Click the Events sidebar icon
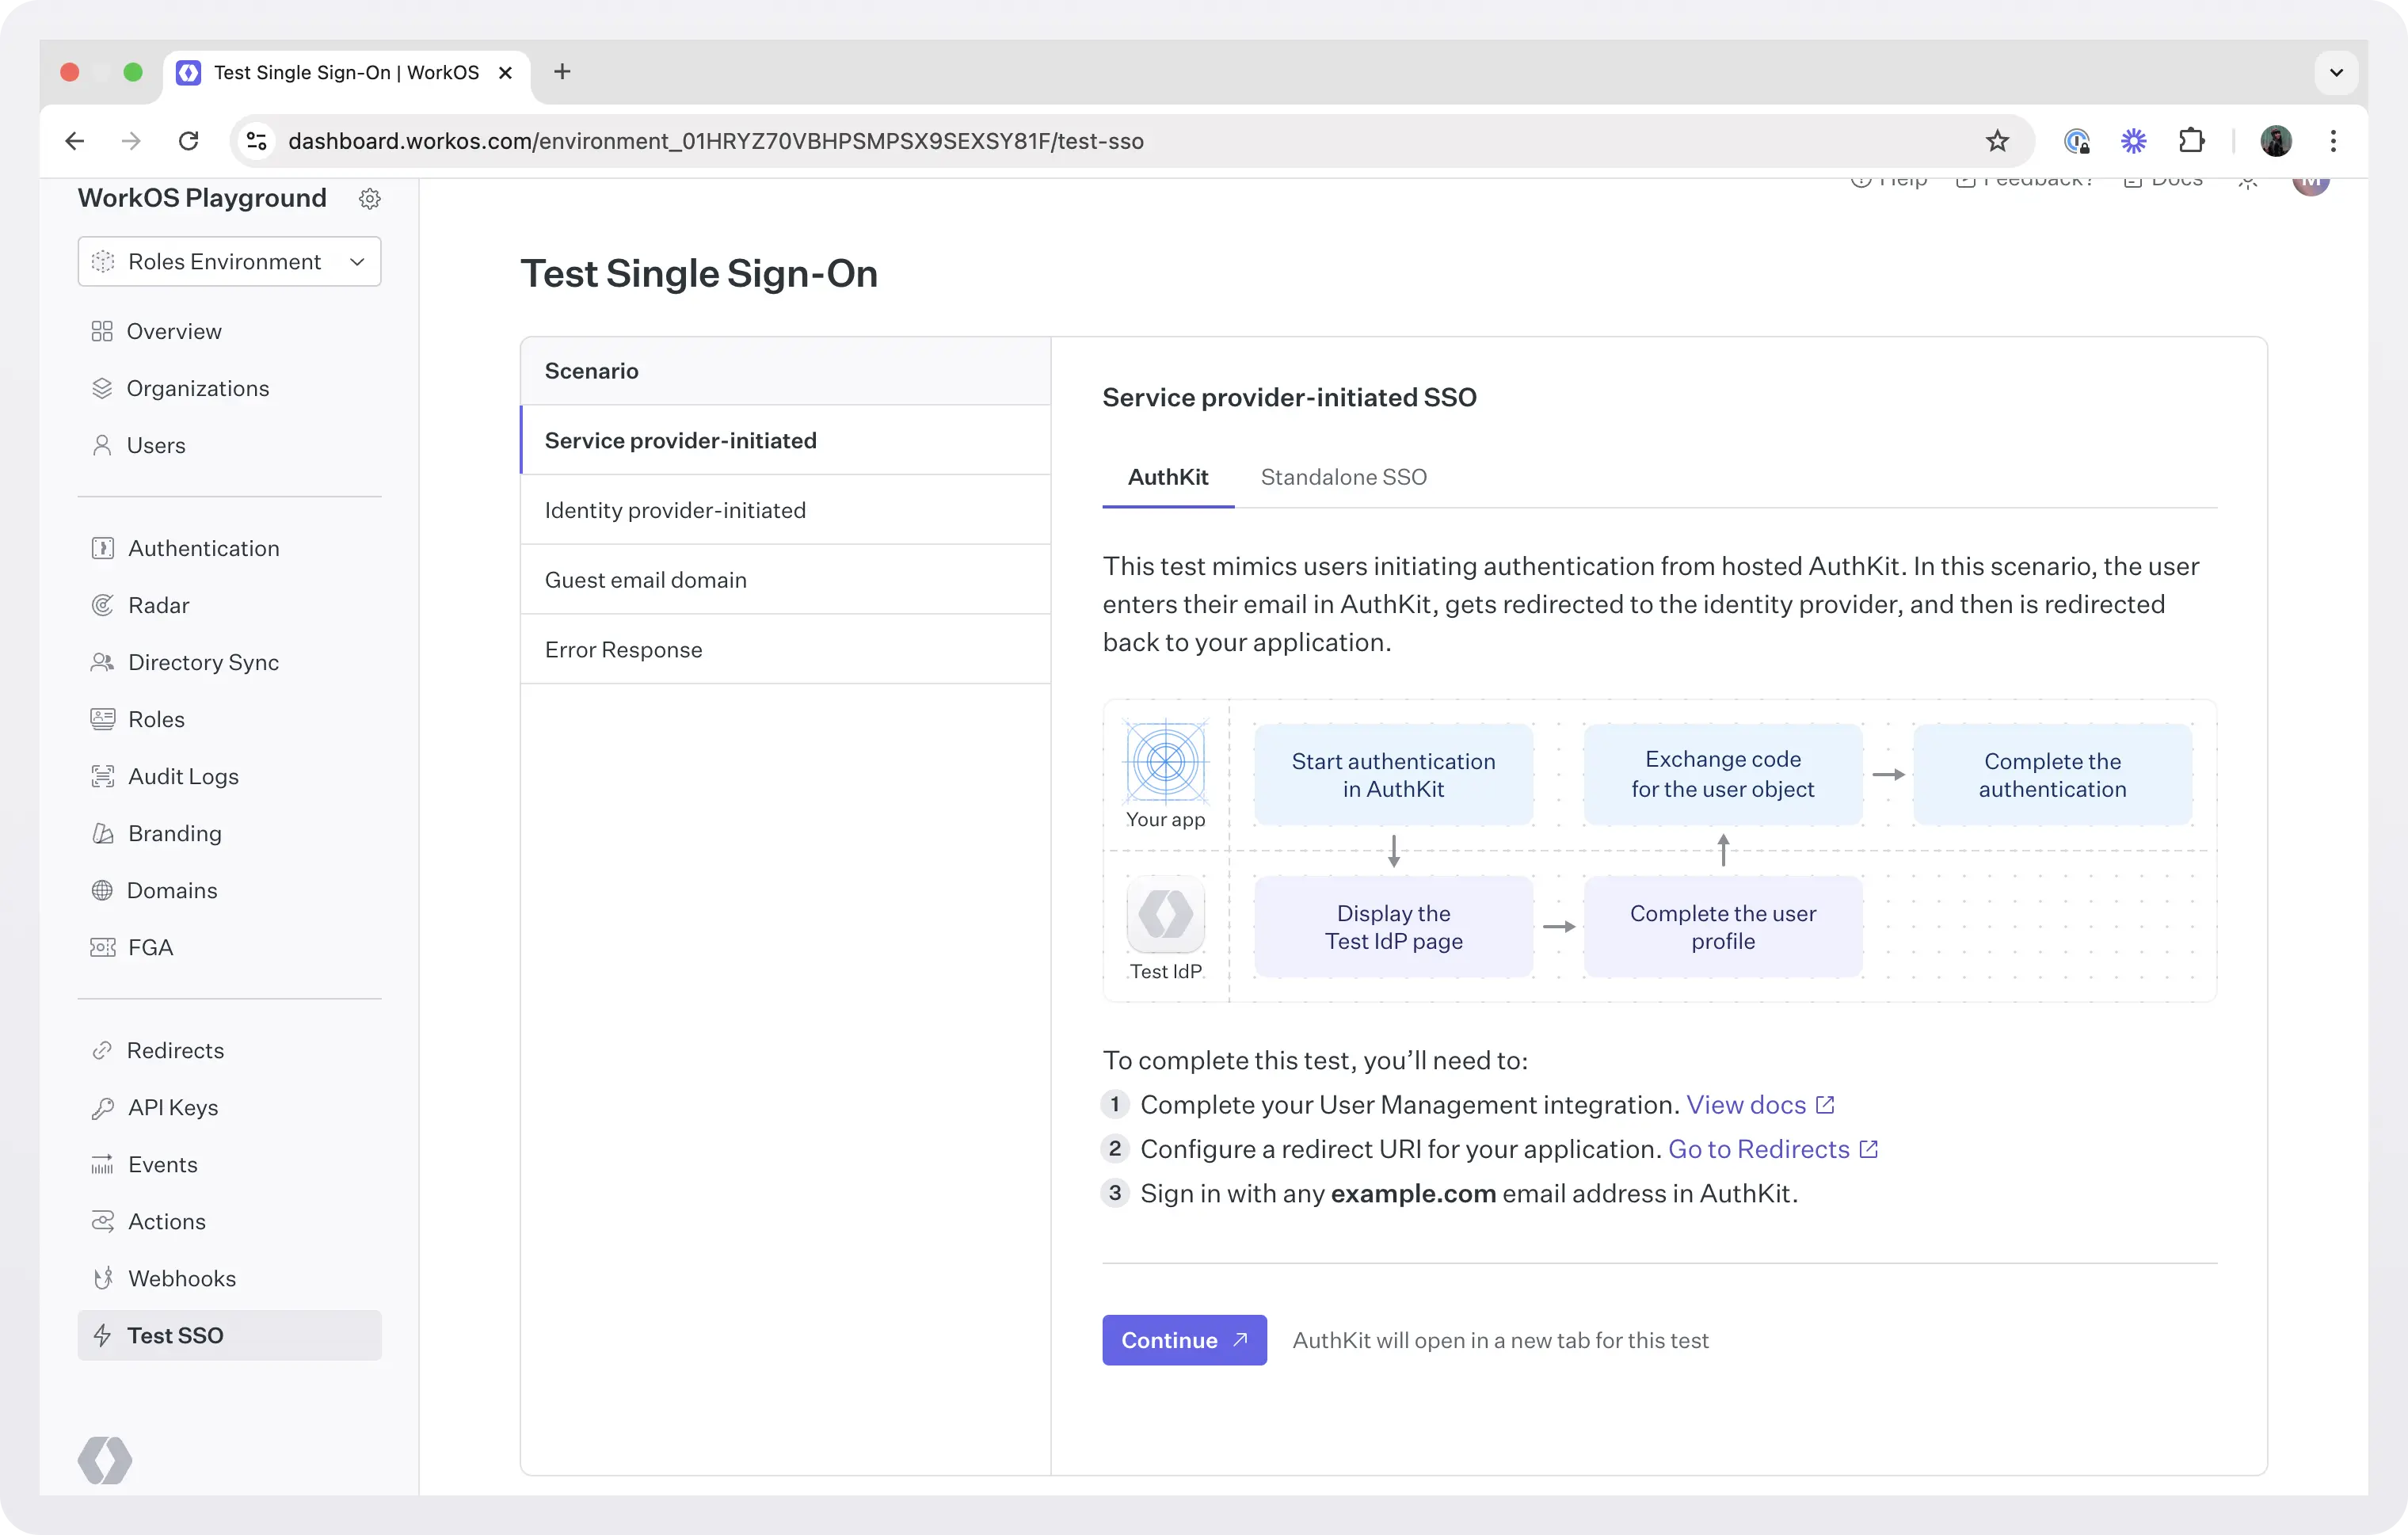Screen dimensions: 2408x1535 pyautogui.click(x=102, y=1164)
